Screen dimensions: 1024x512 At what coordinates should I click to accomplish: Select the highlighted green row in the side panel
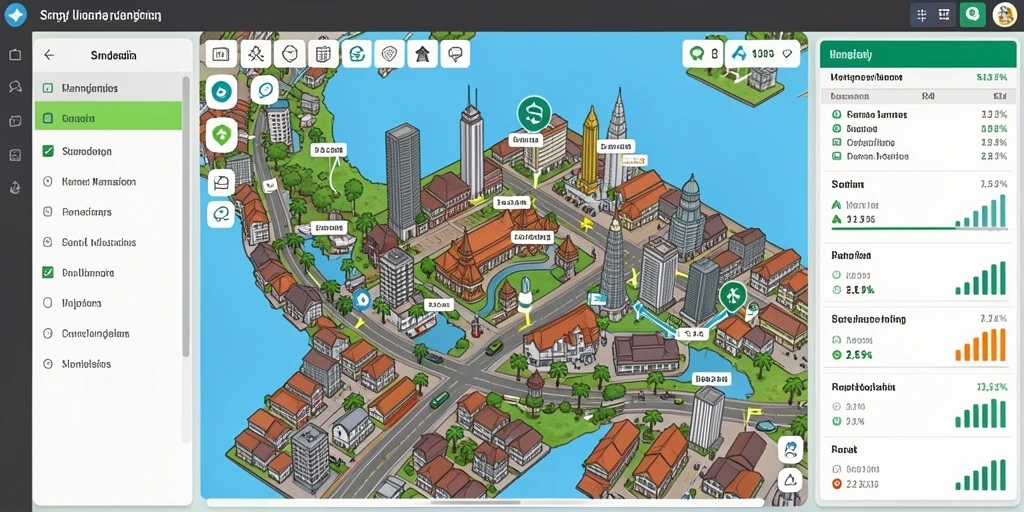(108, 116)
